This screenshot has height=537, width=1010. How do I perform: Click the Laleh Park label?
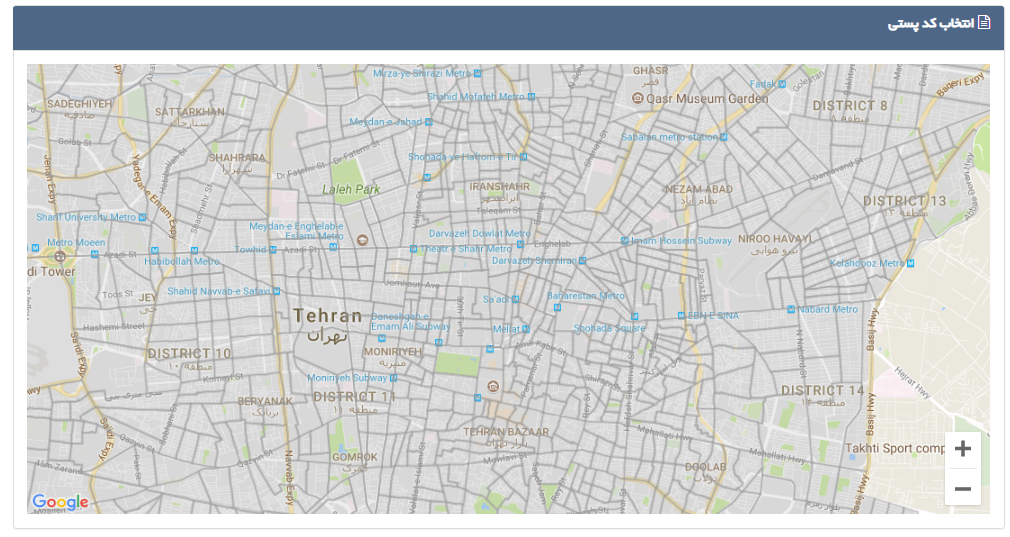[351, 189]
